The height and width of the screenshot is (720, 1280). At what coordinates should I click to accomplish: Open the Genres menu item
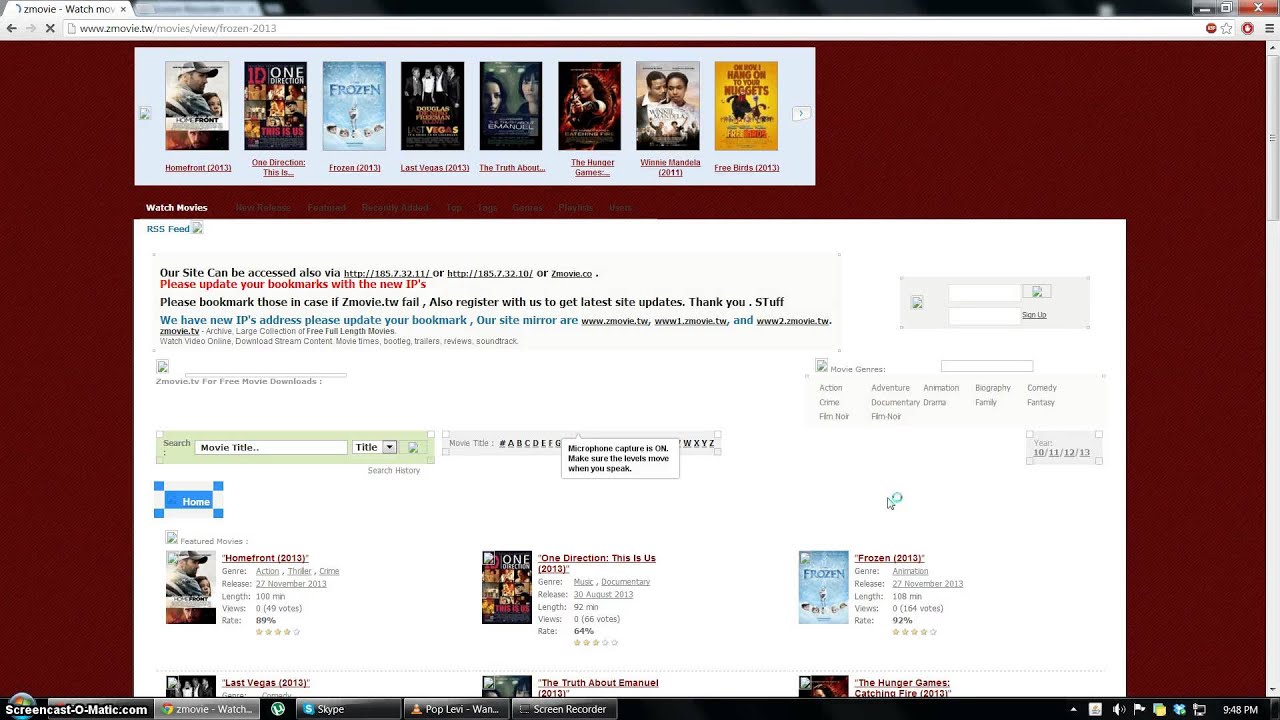[527, 208]
